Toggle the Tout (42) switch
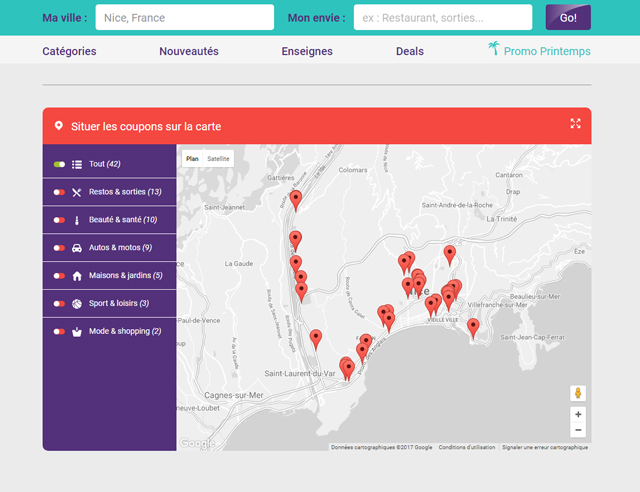This screenshot has height=492, width=640. tap(59, 164)
